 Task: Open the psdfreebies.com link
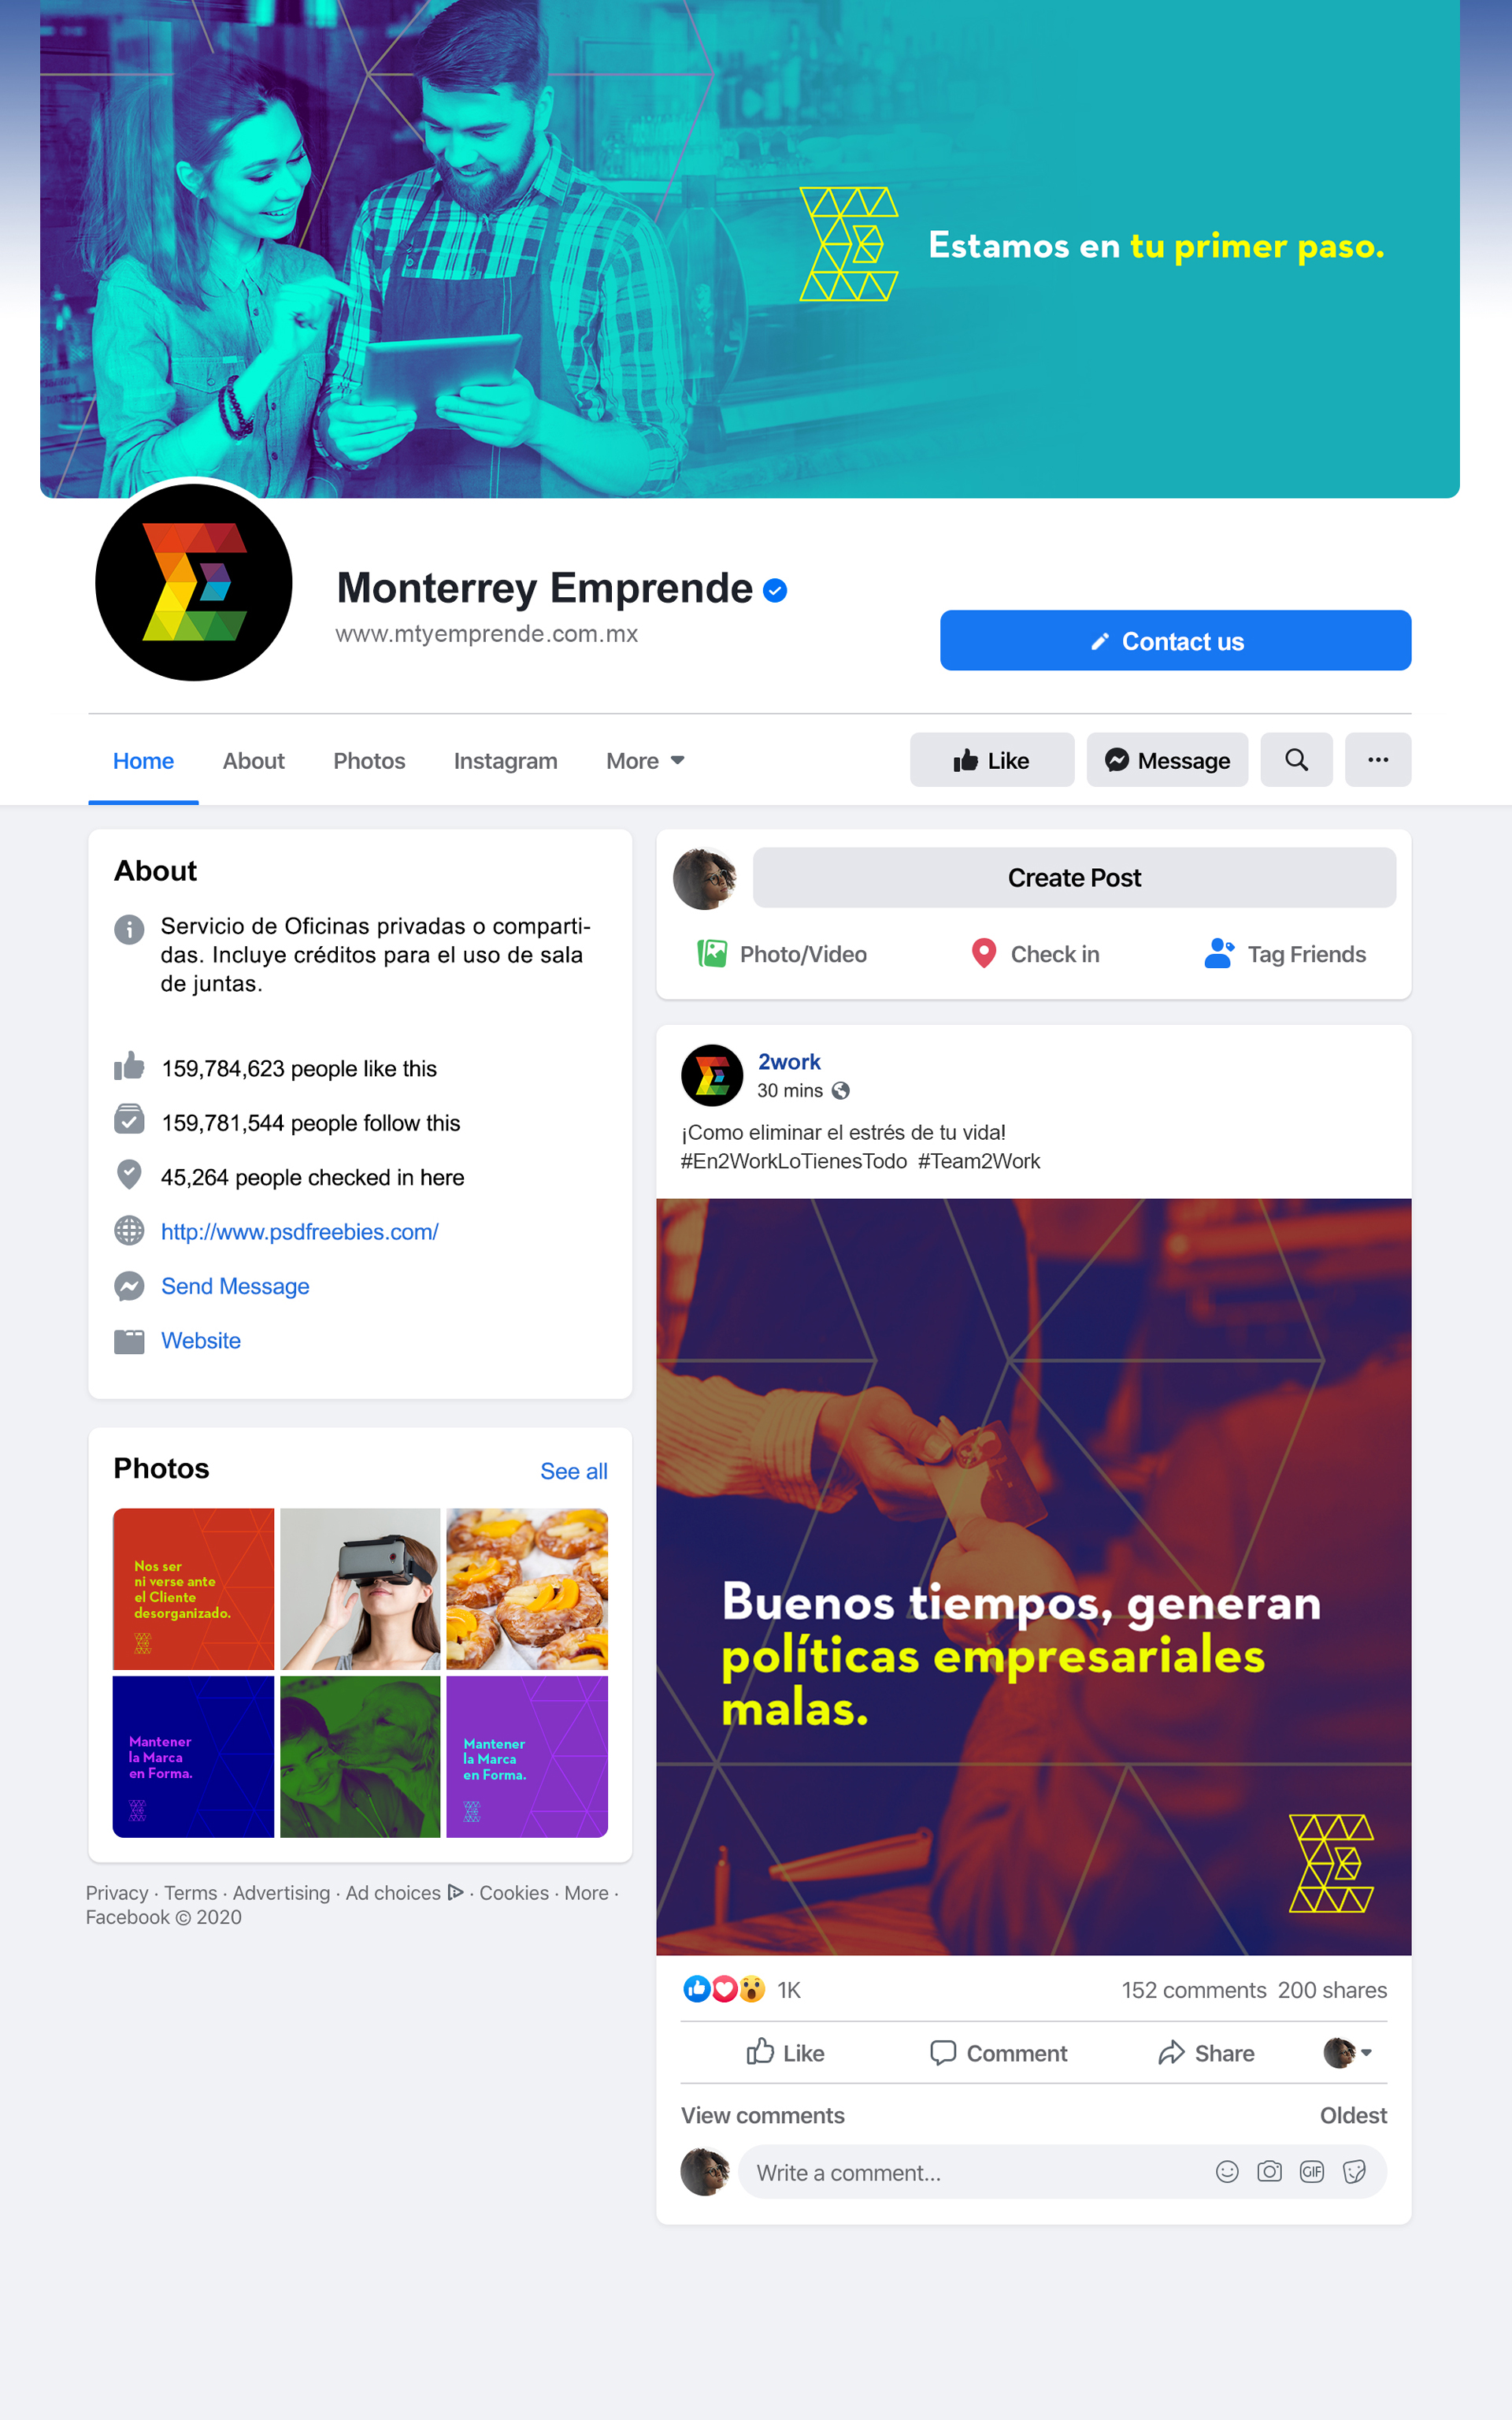click(300, 1232)
